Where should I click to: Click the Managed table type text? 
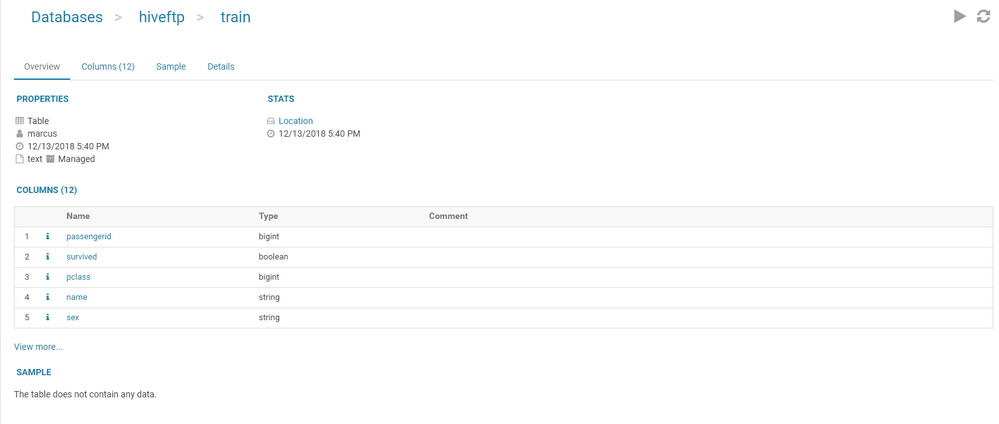76,159
